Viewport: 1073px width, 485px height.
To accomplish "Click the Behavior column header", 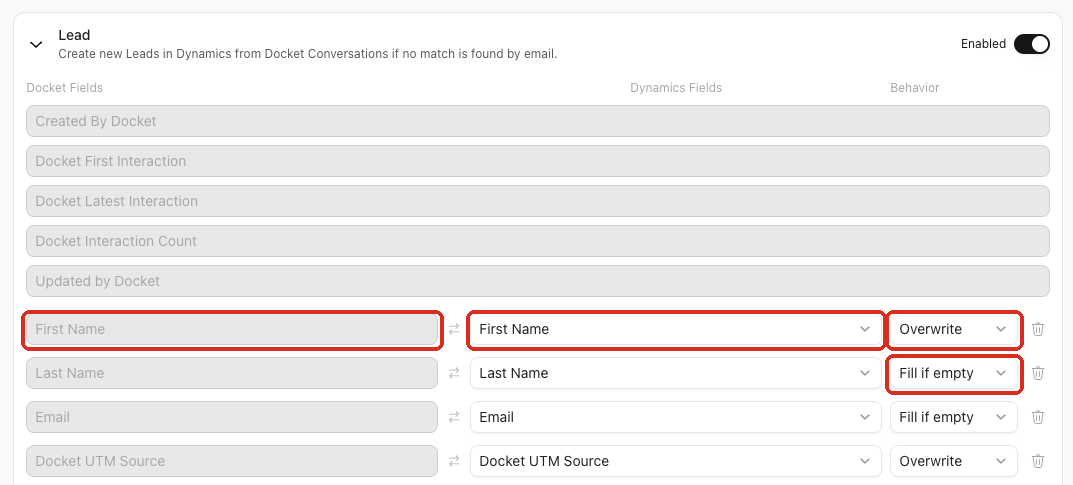I will [914, 88].
